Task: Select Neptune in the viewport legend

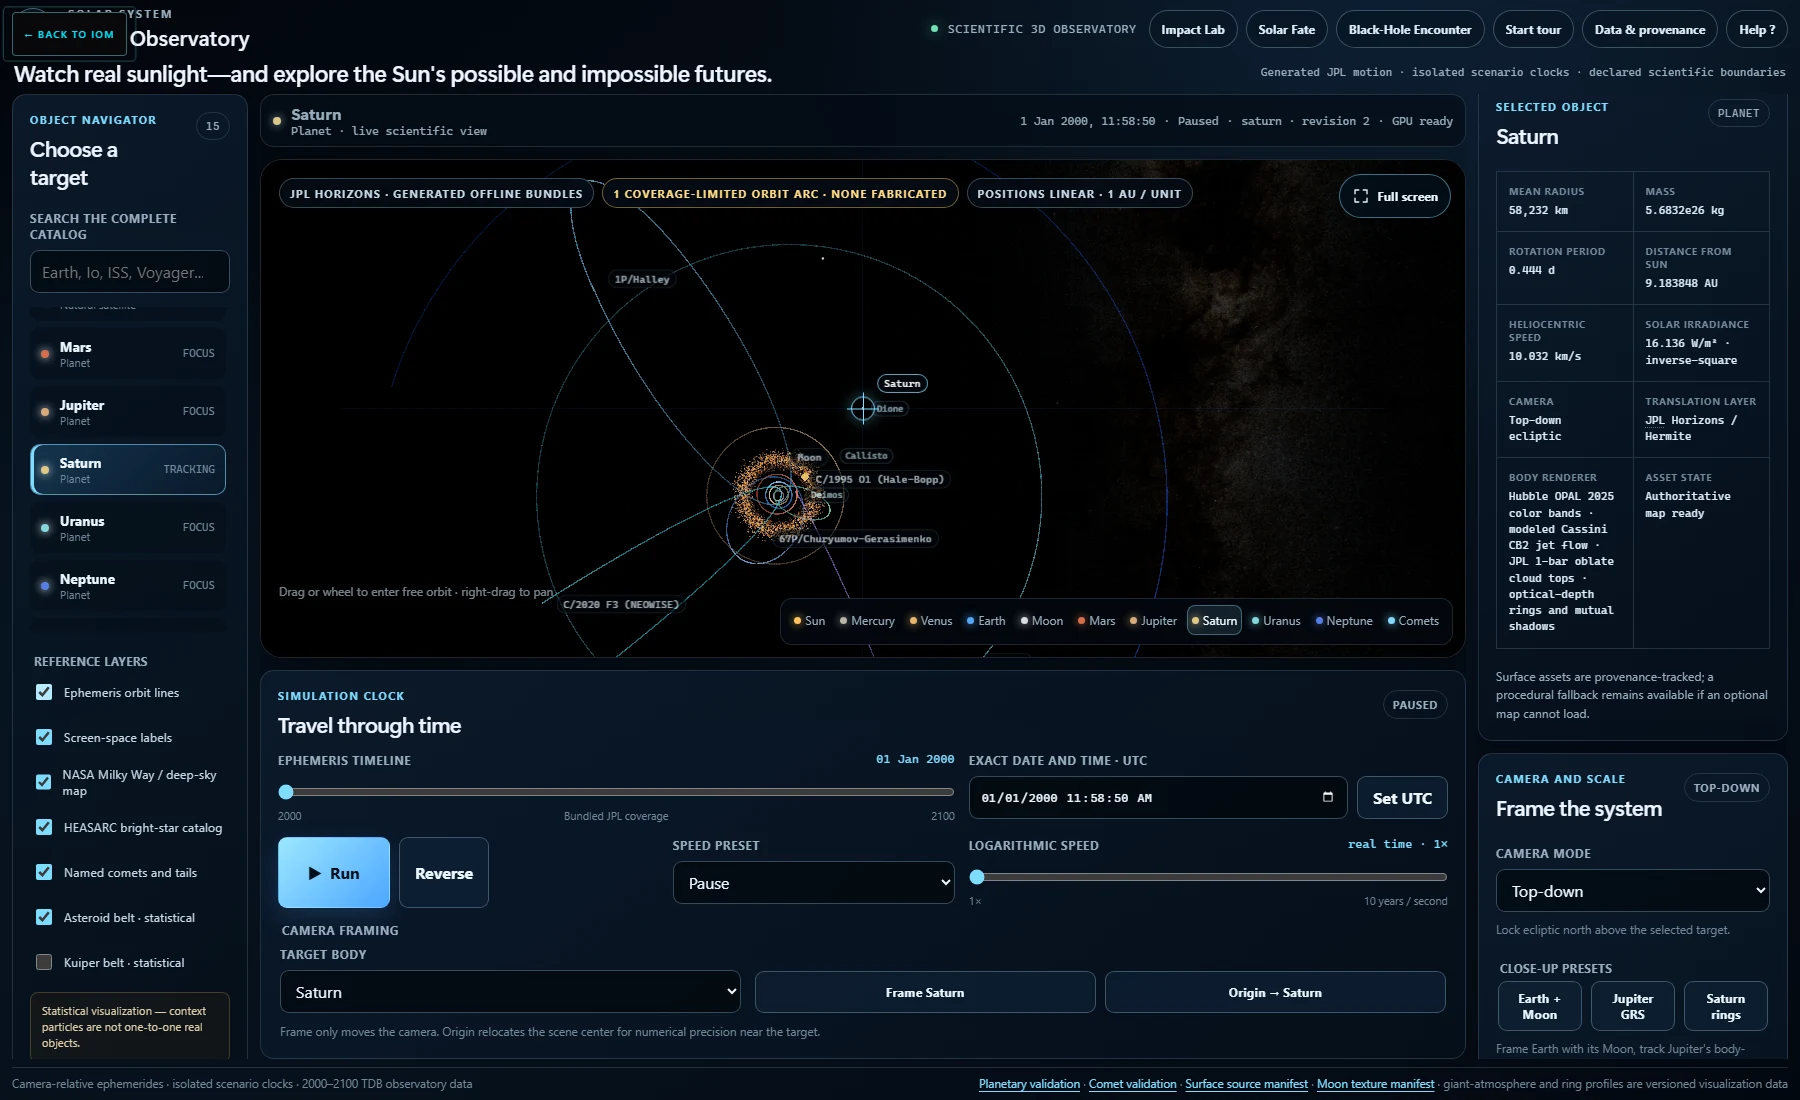Action: tap(1343, 621)
